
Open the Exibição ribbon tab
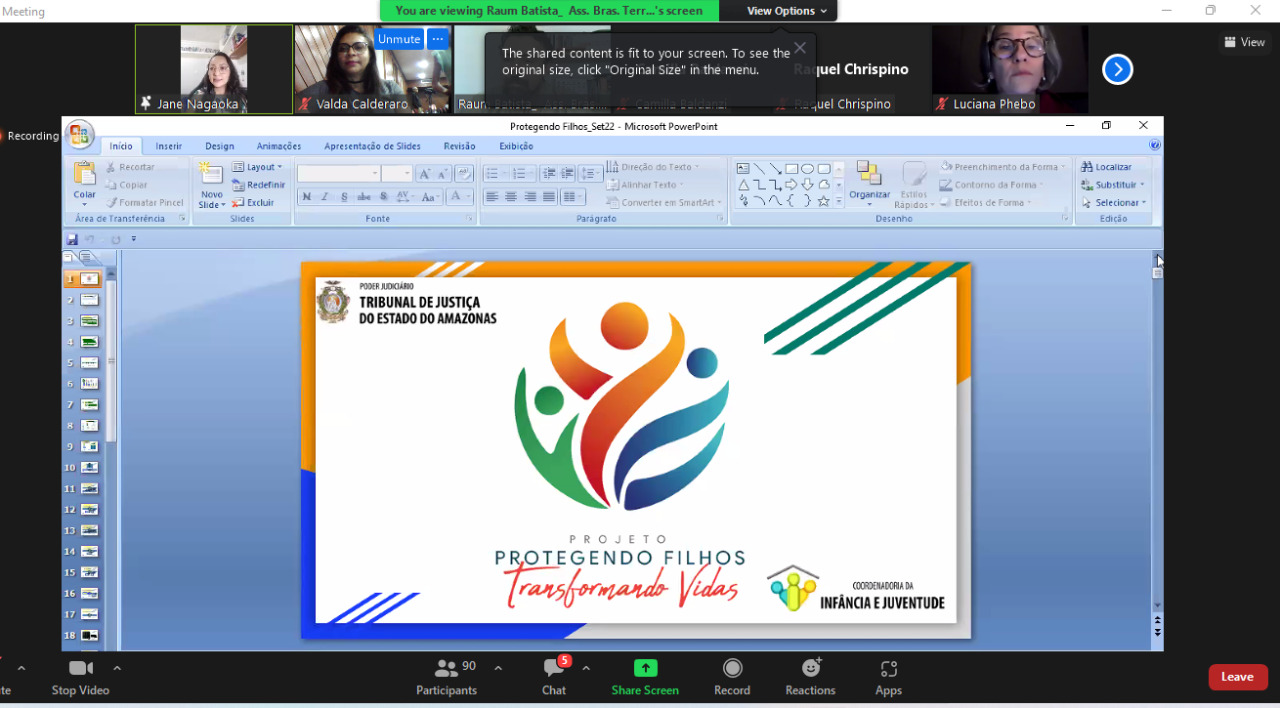pos(516,146)
